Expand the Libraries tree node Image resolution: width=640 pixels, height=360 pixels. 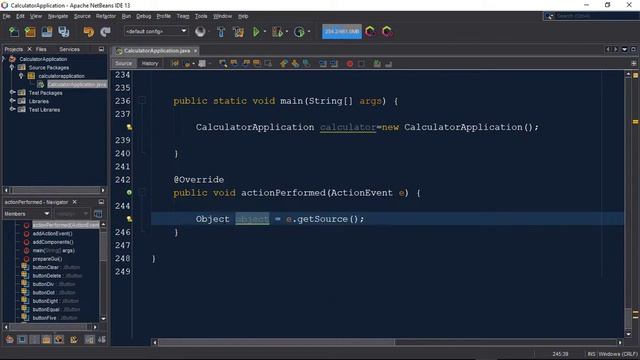coord(12,101)
